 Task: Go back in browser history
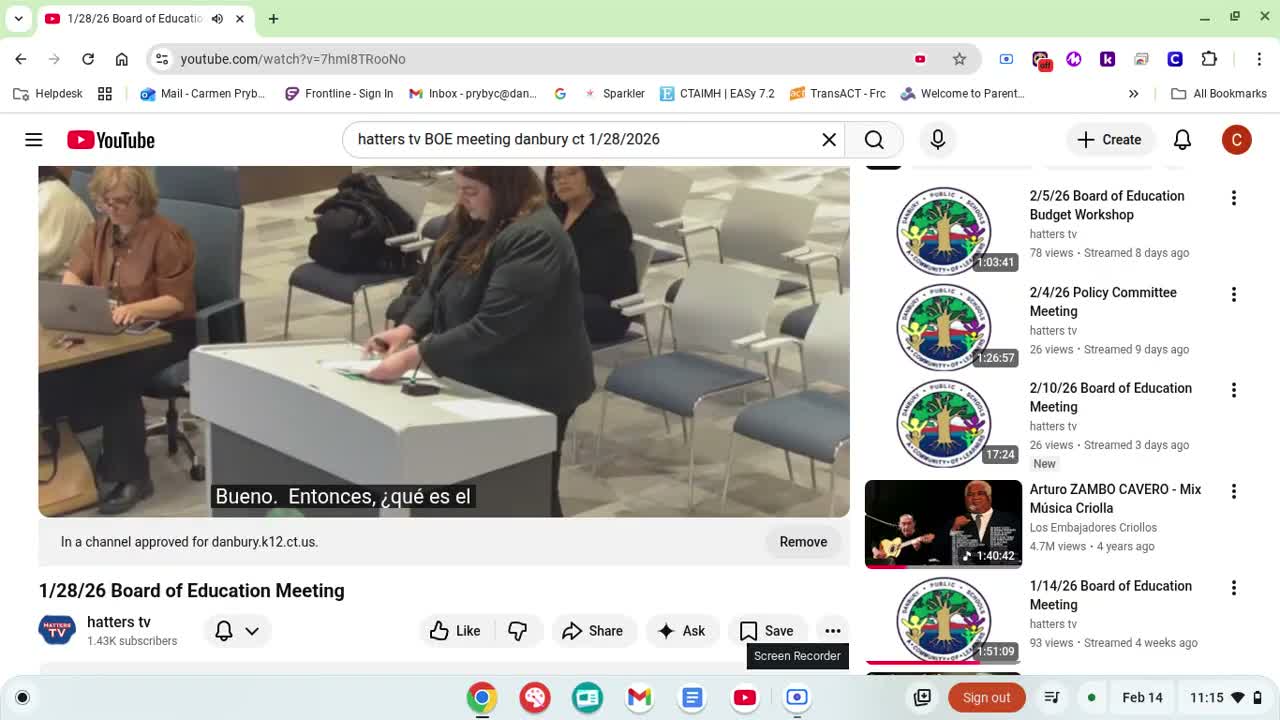click(x=21, y=59)
